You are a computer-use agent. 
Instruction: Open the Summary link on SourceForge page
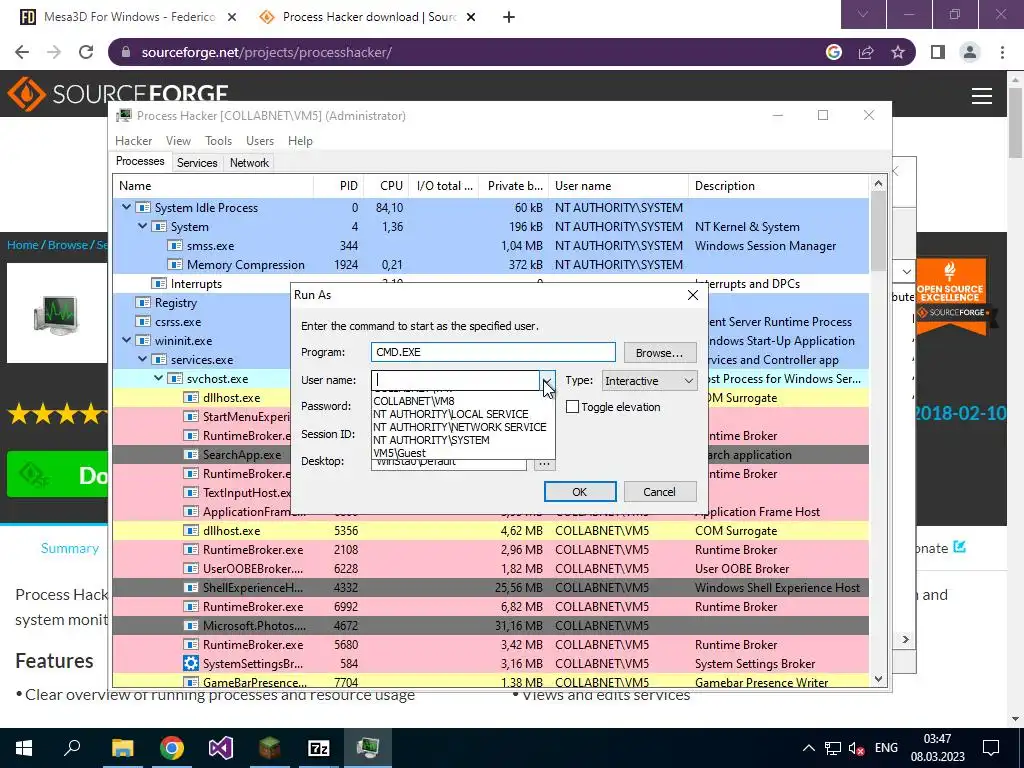70,548
